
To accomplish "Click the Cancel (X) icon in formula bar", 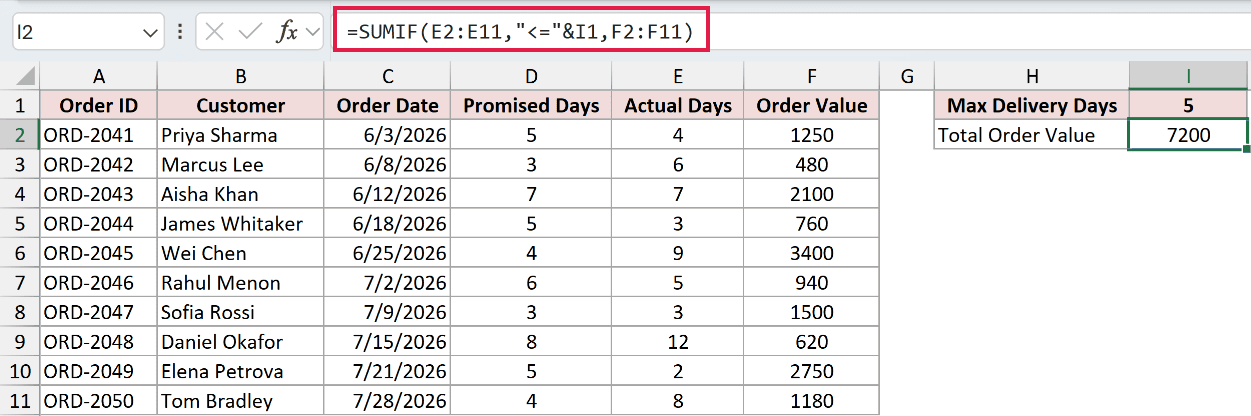I will point(213,32).
